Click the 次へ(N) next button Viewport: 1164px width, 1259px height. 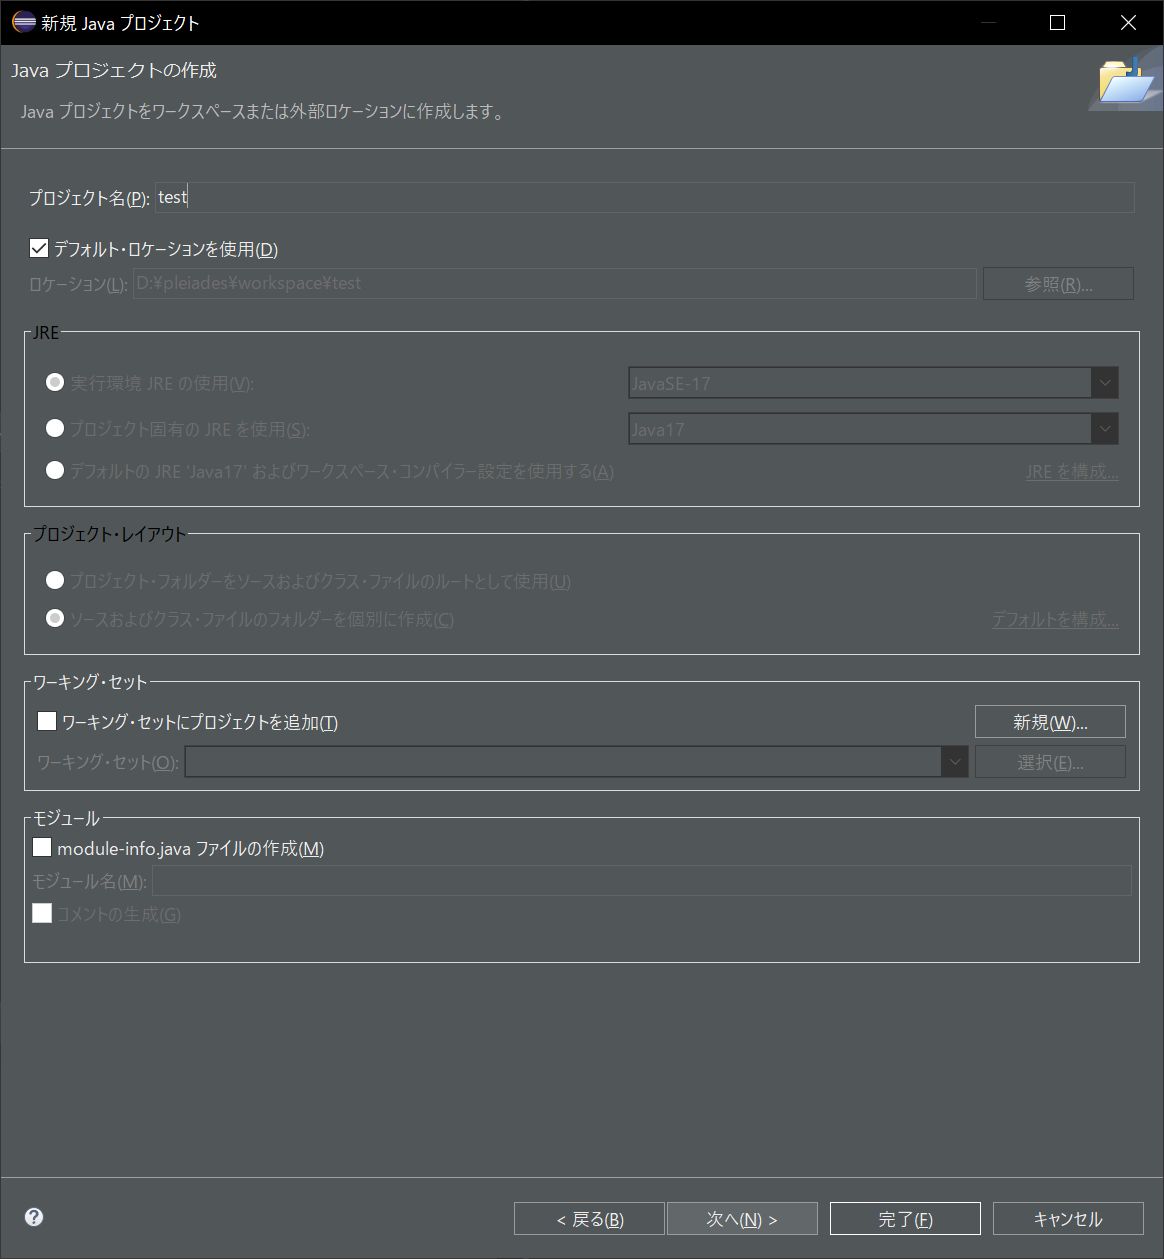tap(742, 1218)
